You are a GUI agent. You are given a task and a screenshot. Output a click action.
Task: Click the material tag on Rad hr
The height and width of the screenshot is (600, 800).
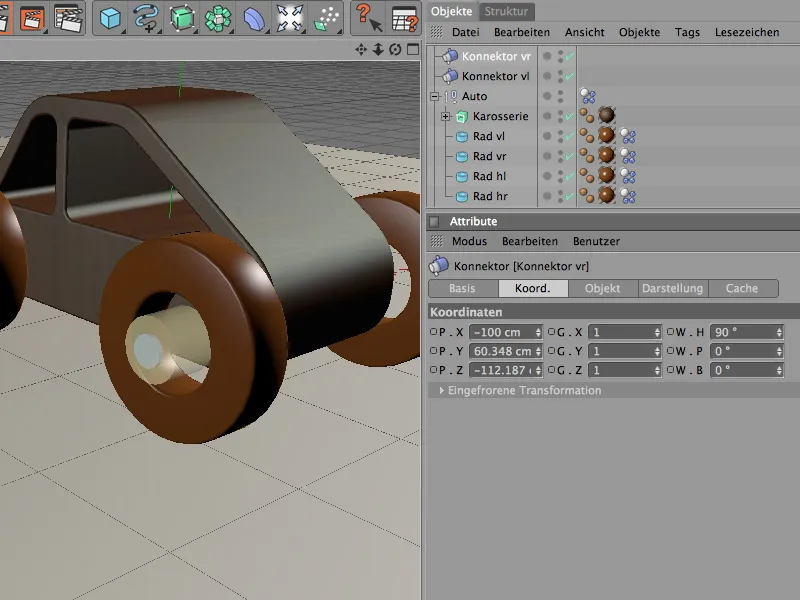click(x=606, y=196)
